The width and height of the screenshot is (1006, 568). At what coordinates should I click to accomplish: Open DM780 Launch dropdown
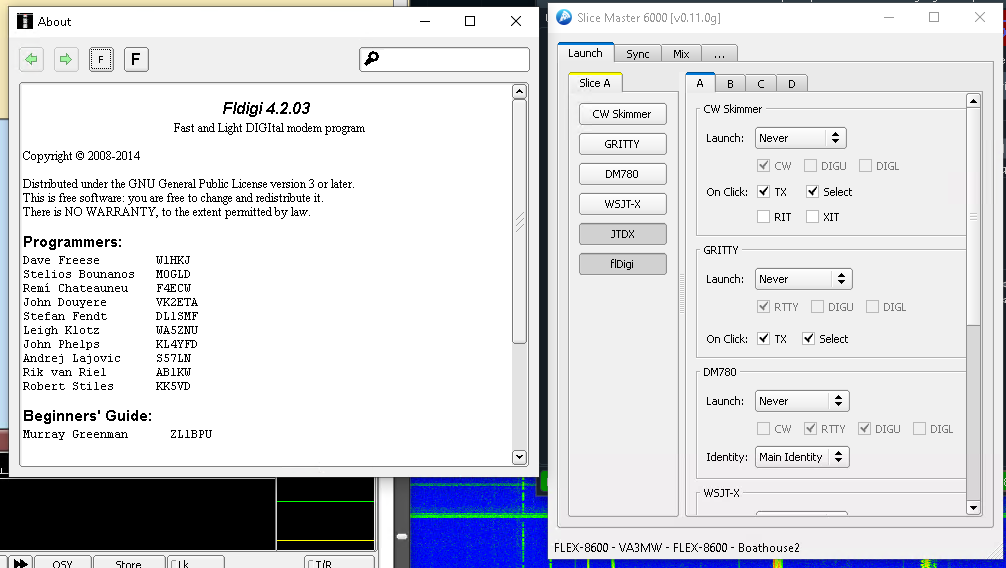point(802,401)
